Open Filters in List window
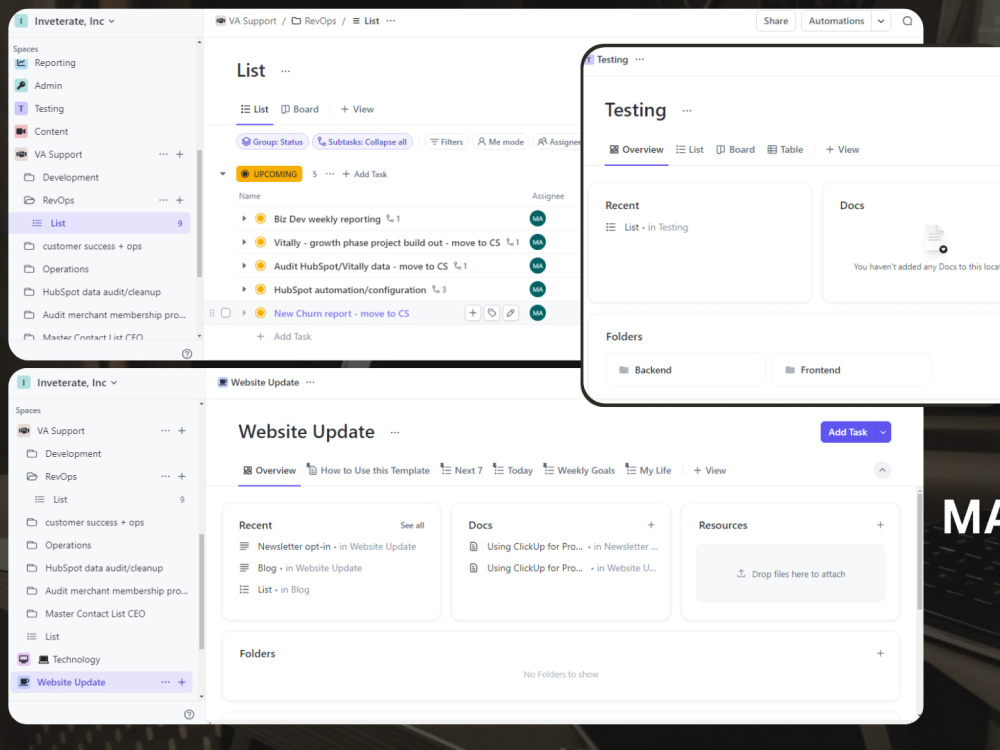The image size is (1000, 750). pyautogui.click(x=446, y=142)
